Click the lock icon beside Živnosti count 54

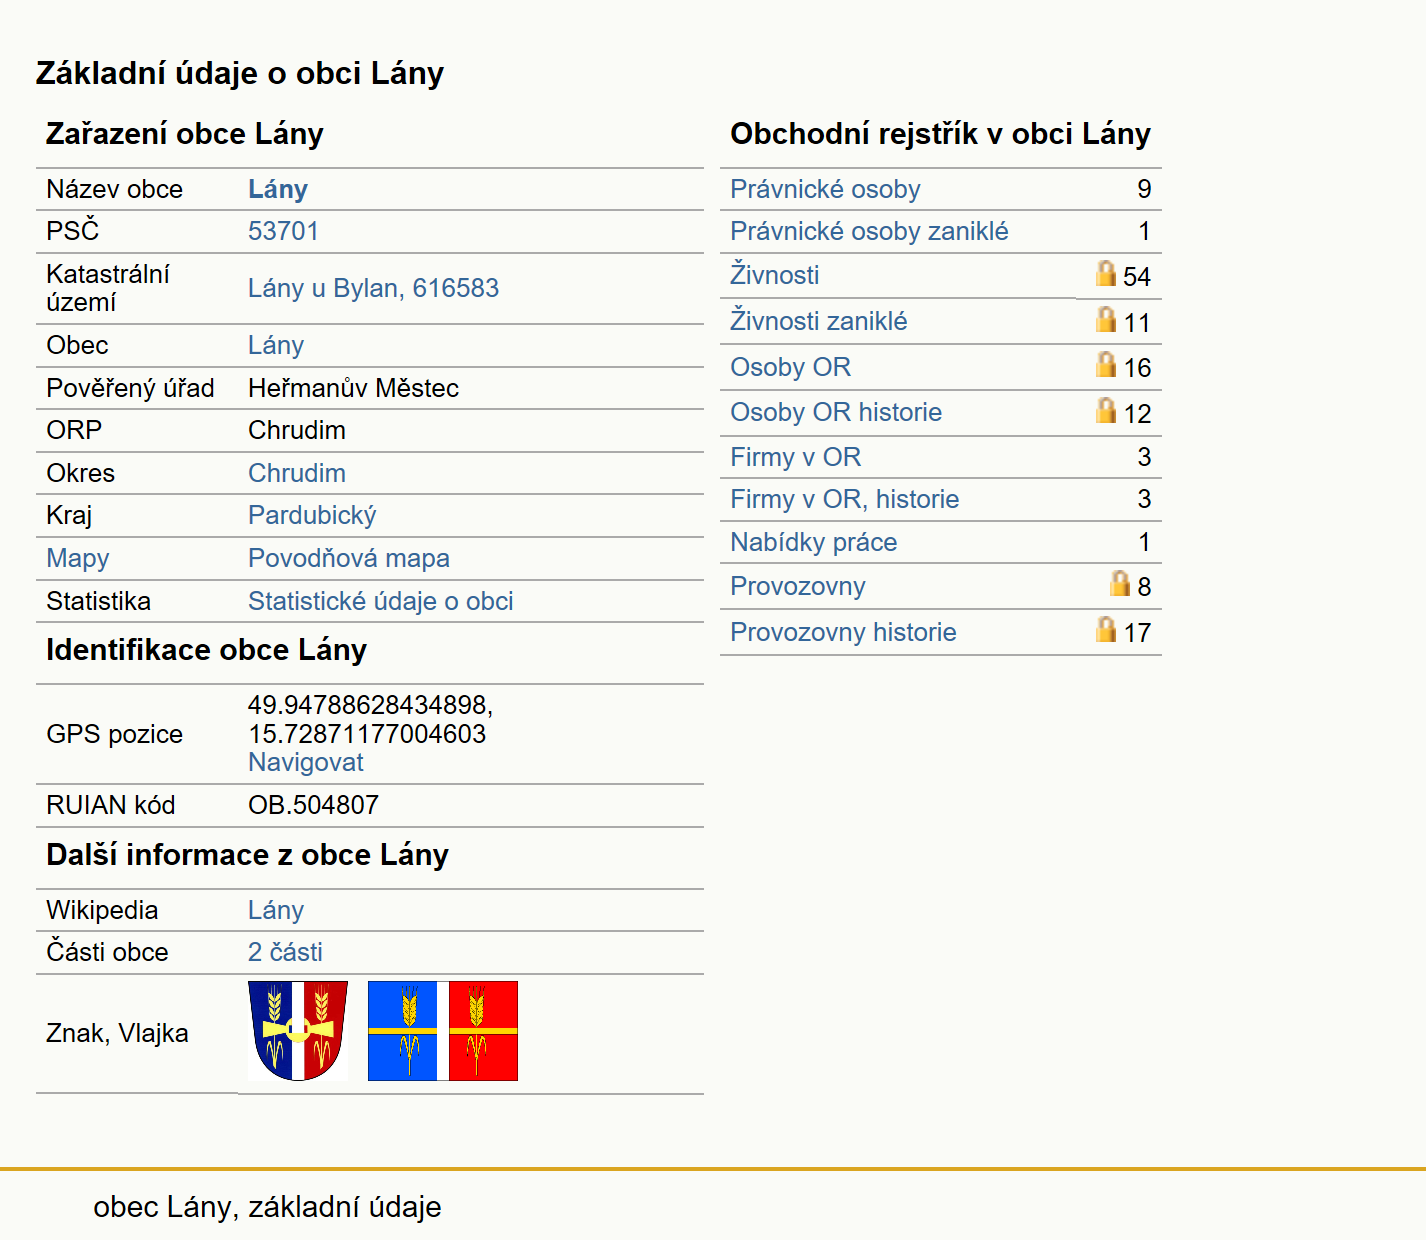pyautogui.click(x=1105, y=273)
